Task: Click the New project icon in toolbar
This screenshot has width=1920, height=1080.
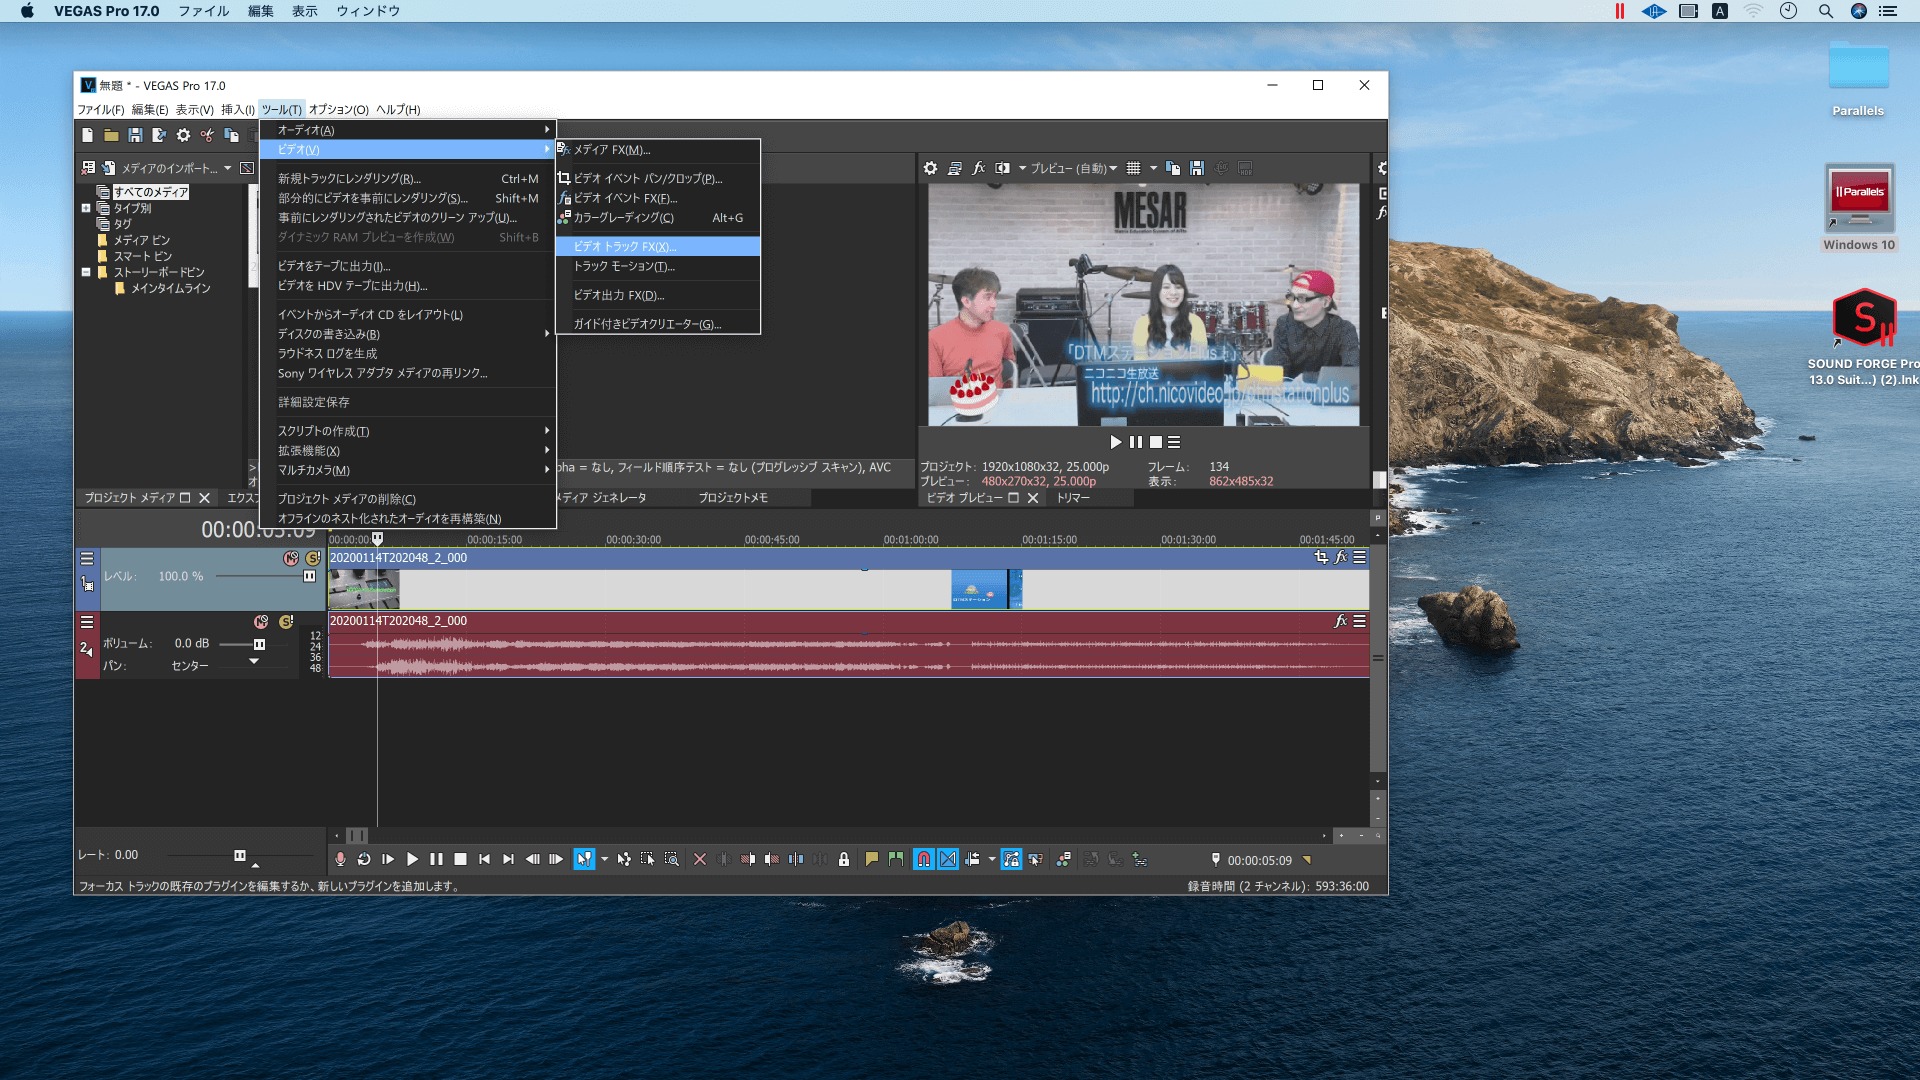Action: tap(88, 135)
